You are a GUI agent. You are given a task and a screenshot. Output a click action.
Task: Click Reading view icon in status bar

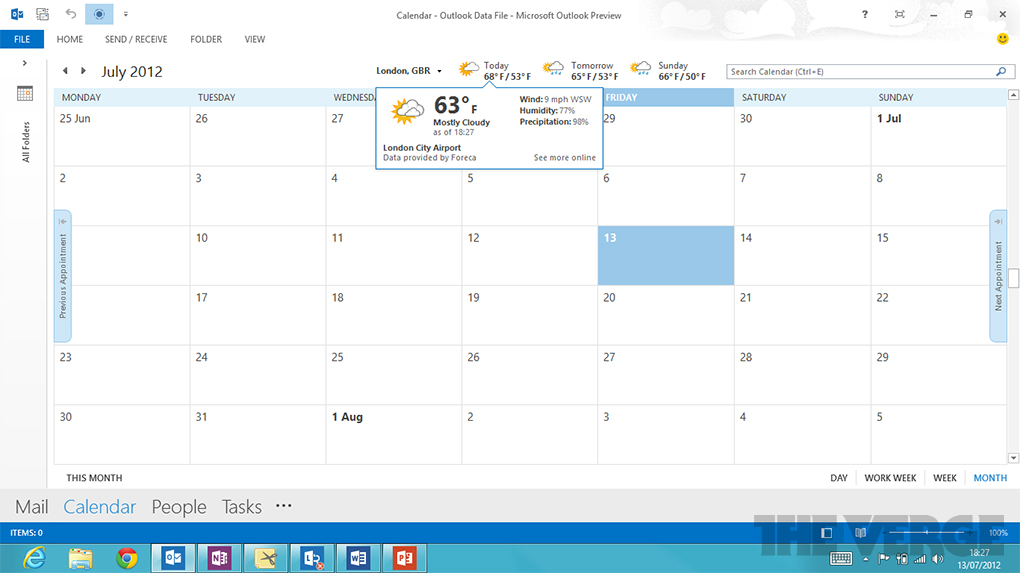point(861,533)
